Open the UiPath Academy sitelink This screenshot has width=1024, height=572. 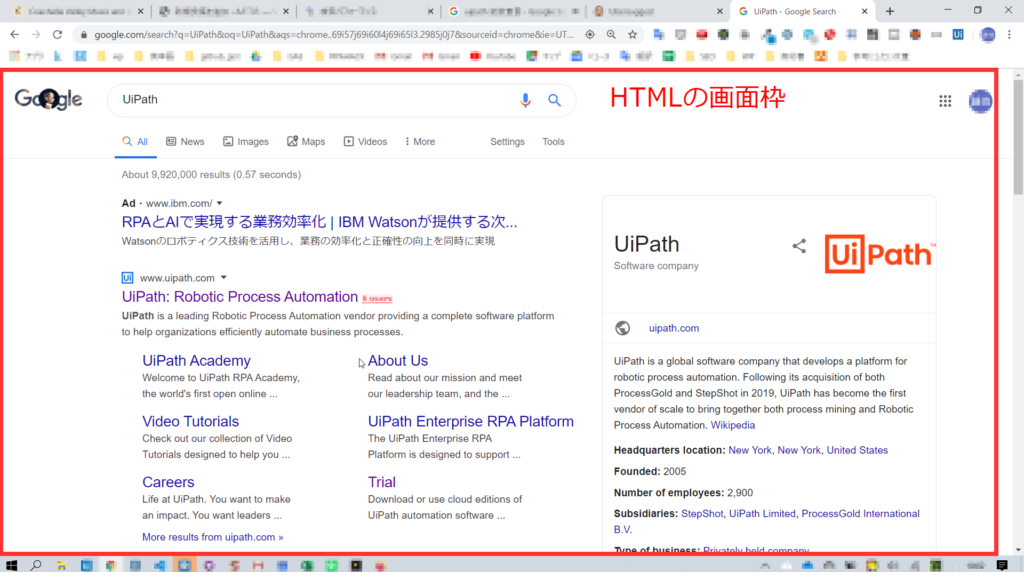coord(197,360)
